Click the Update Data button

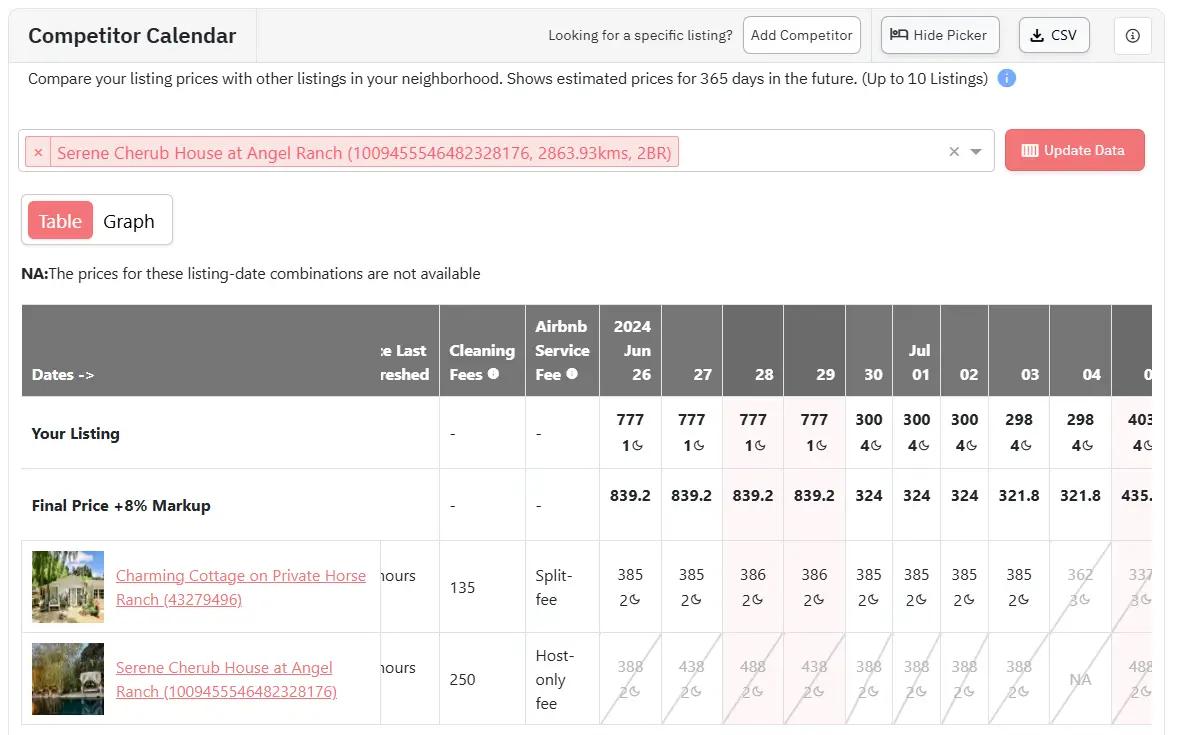point(1074,150)
